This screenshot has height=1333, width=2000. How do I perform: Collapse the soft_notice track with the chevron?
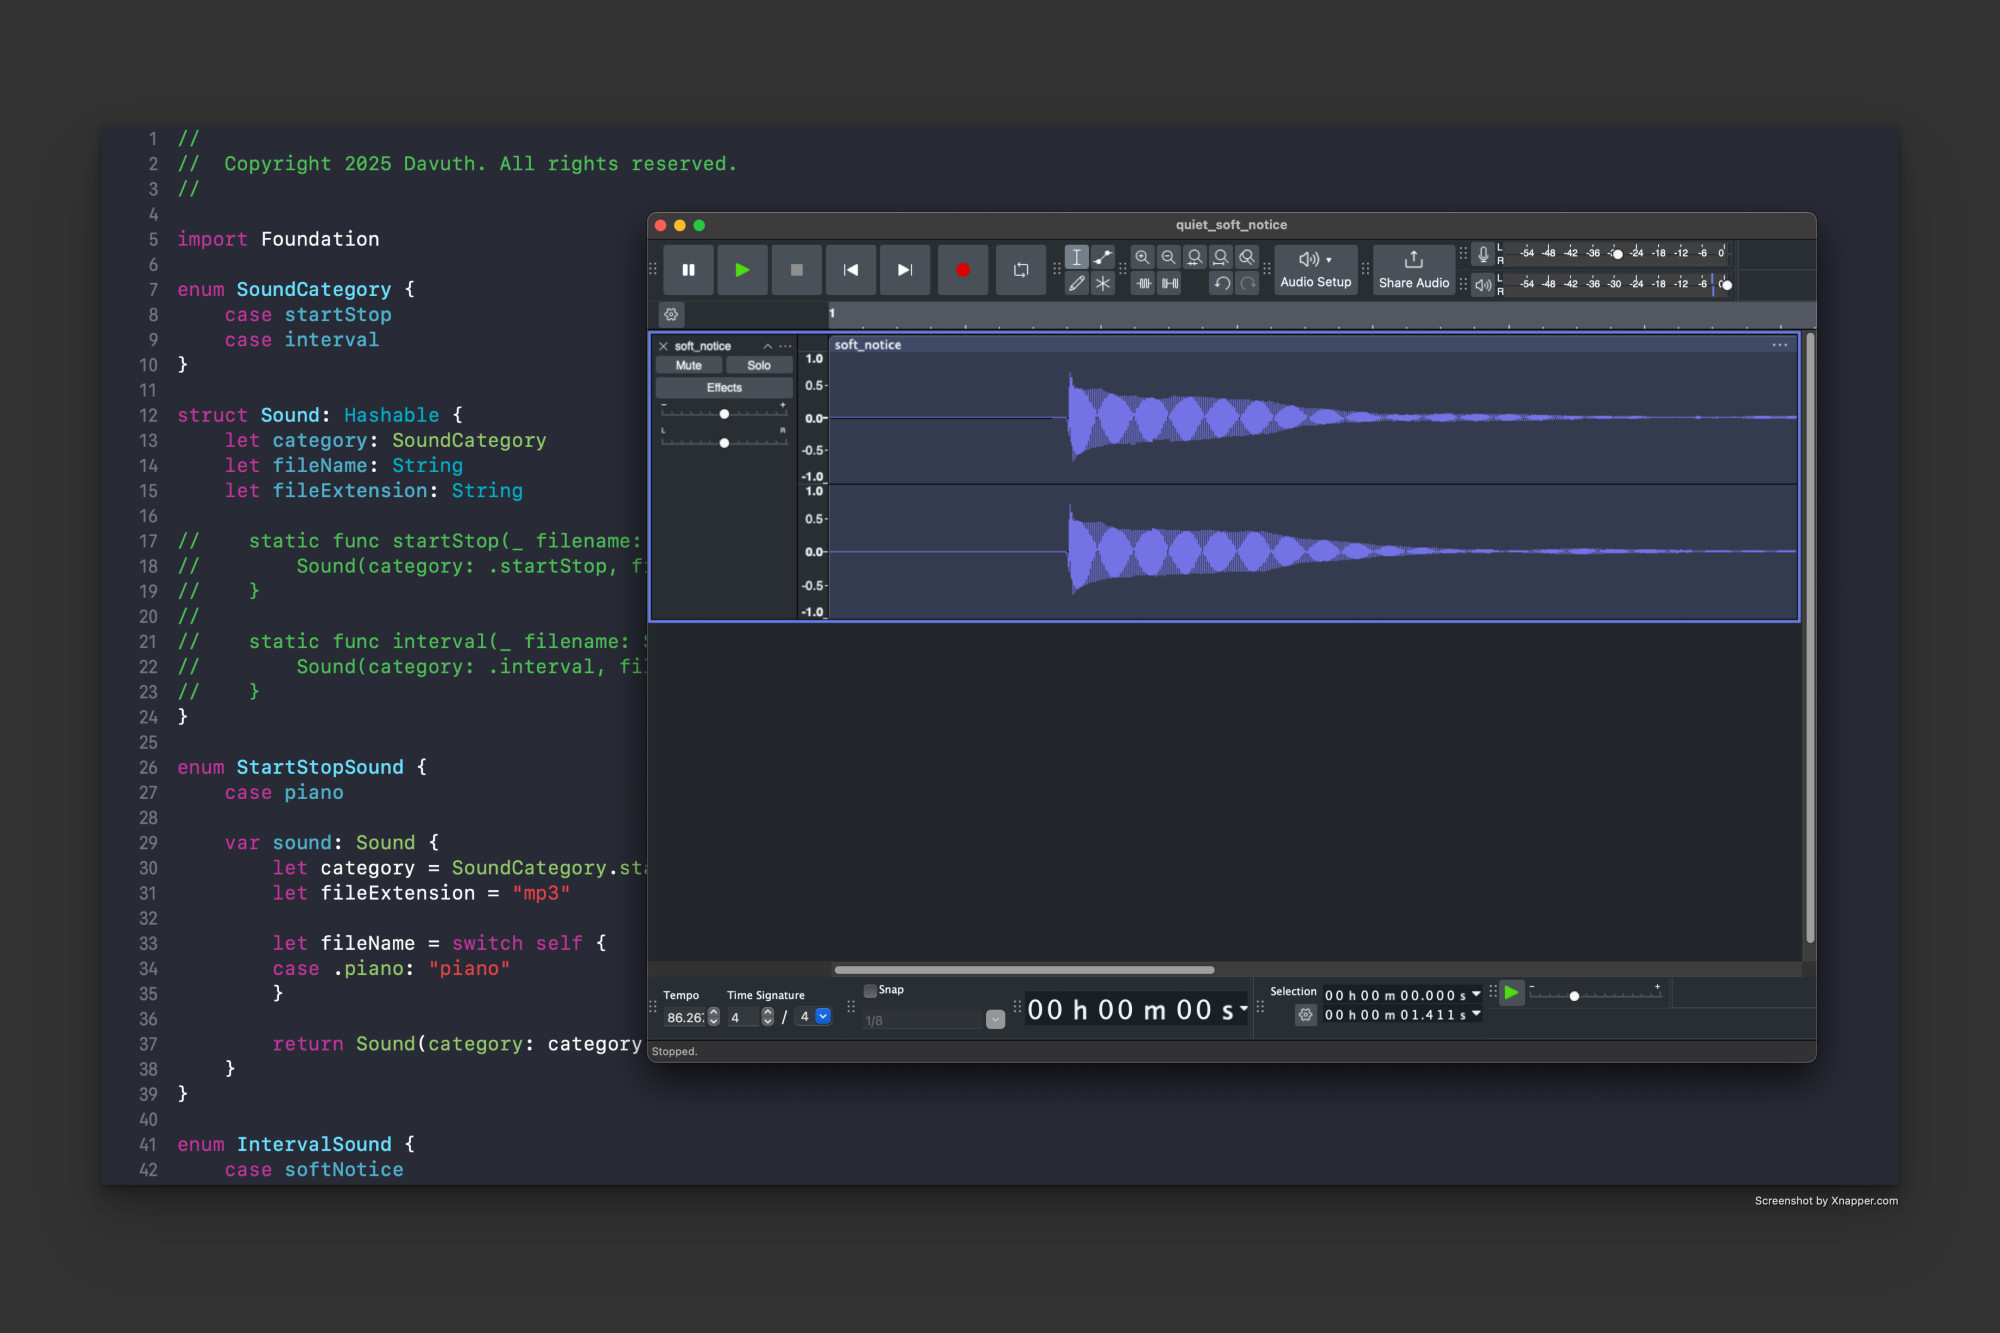click(x=767, y=346)
